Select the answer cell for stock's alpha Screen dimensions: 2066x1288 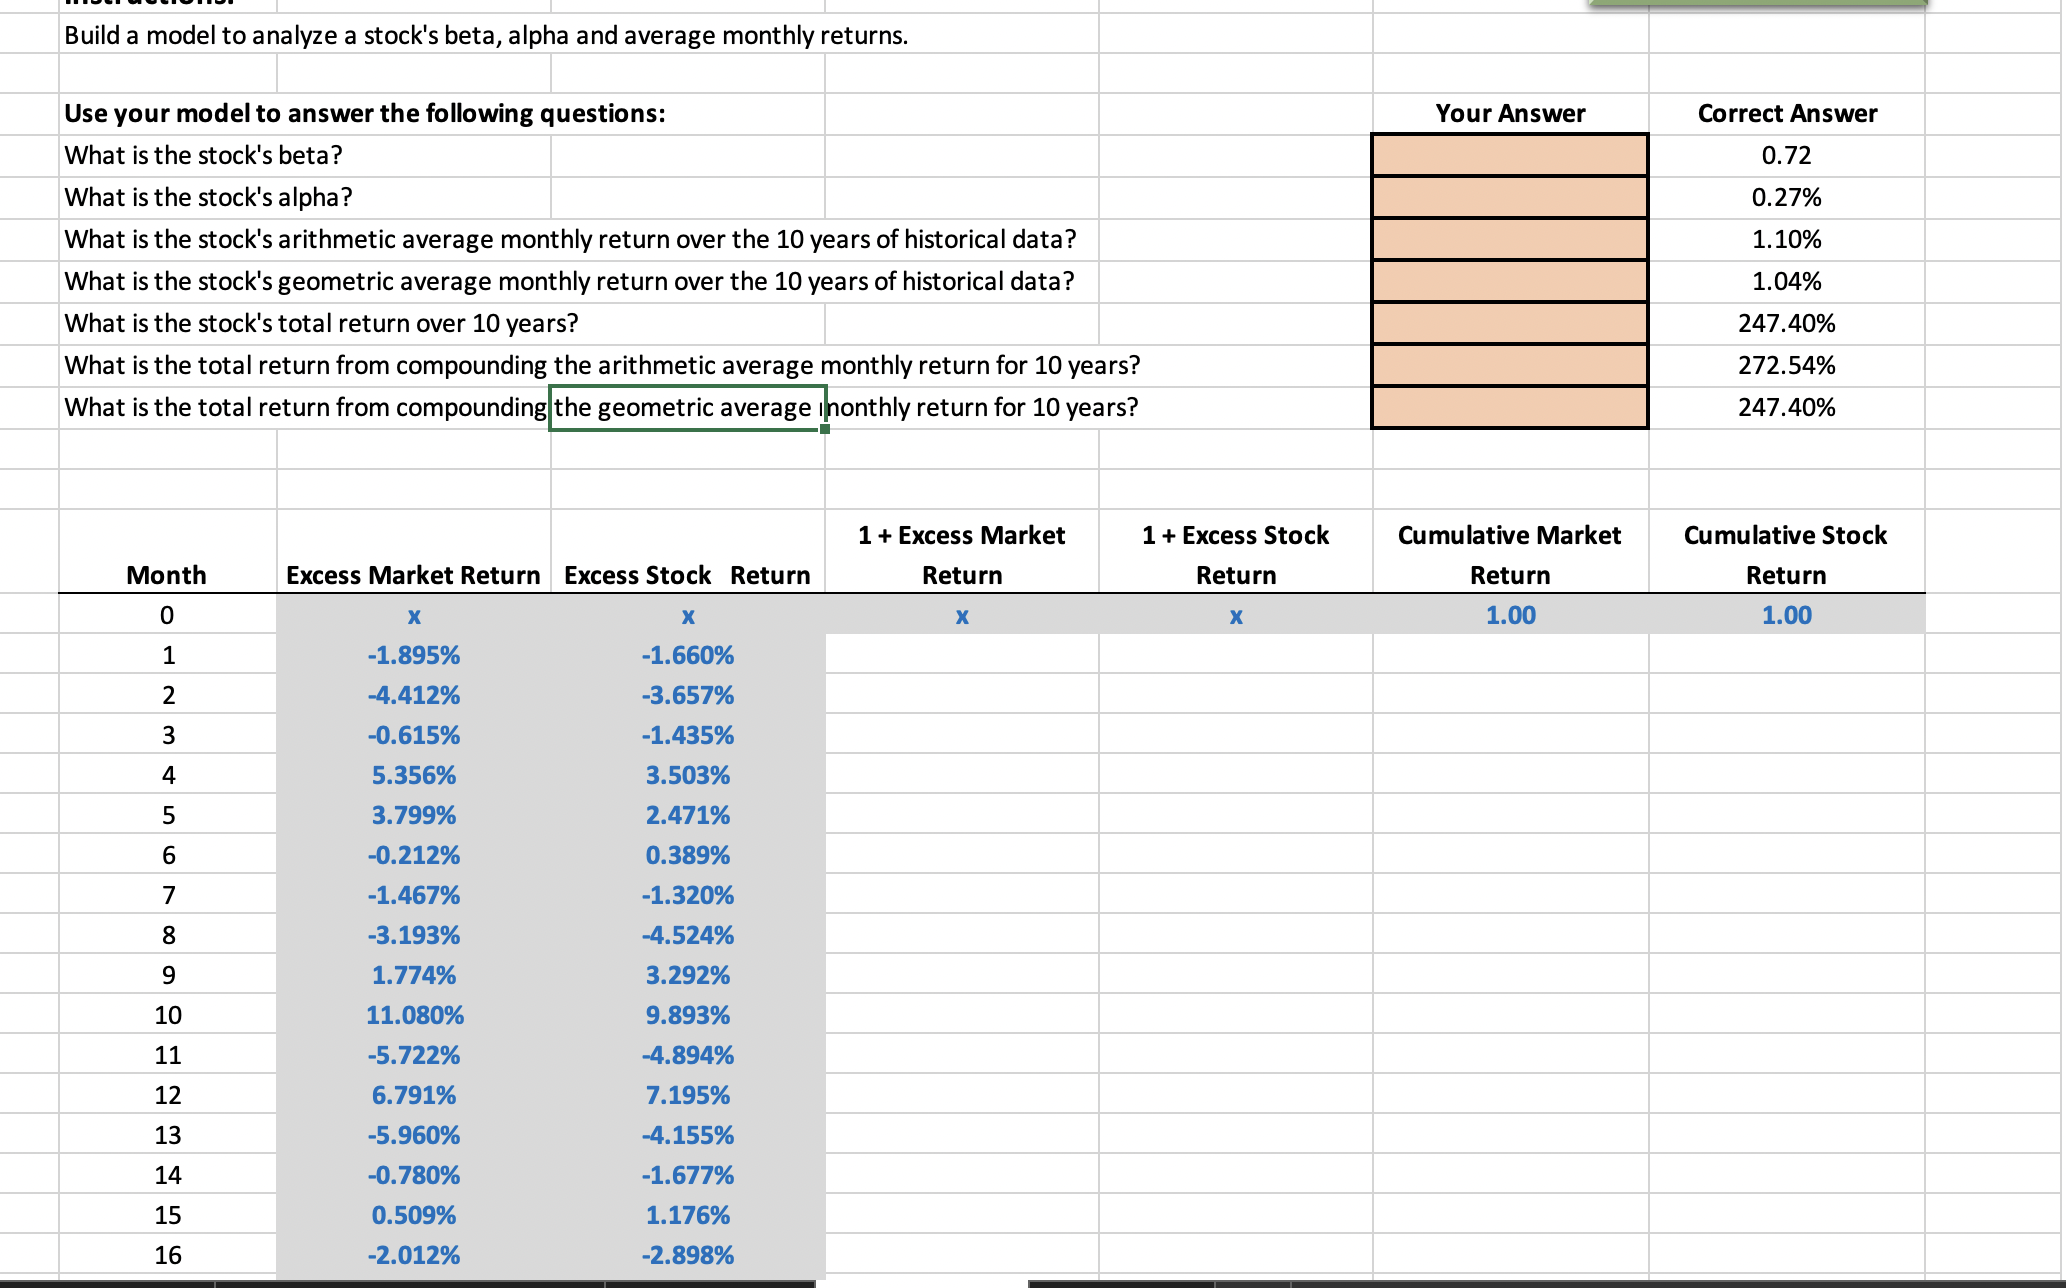point(1510,198)
